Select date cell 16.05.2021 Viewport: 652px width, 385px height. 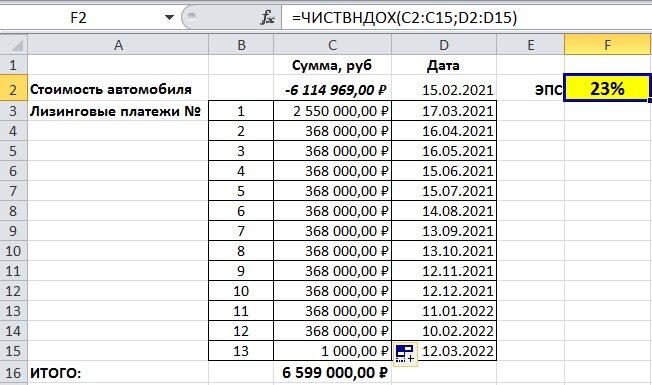pos(444,151)
